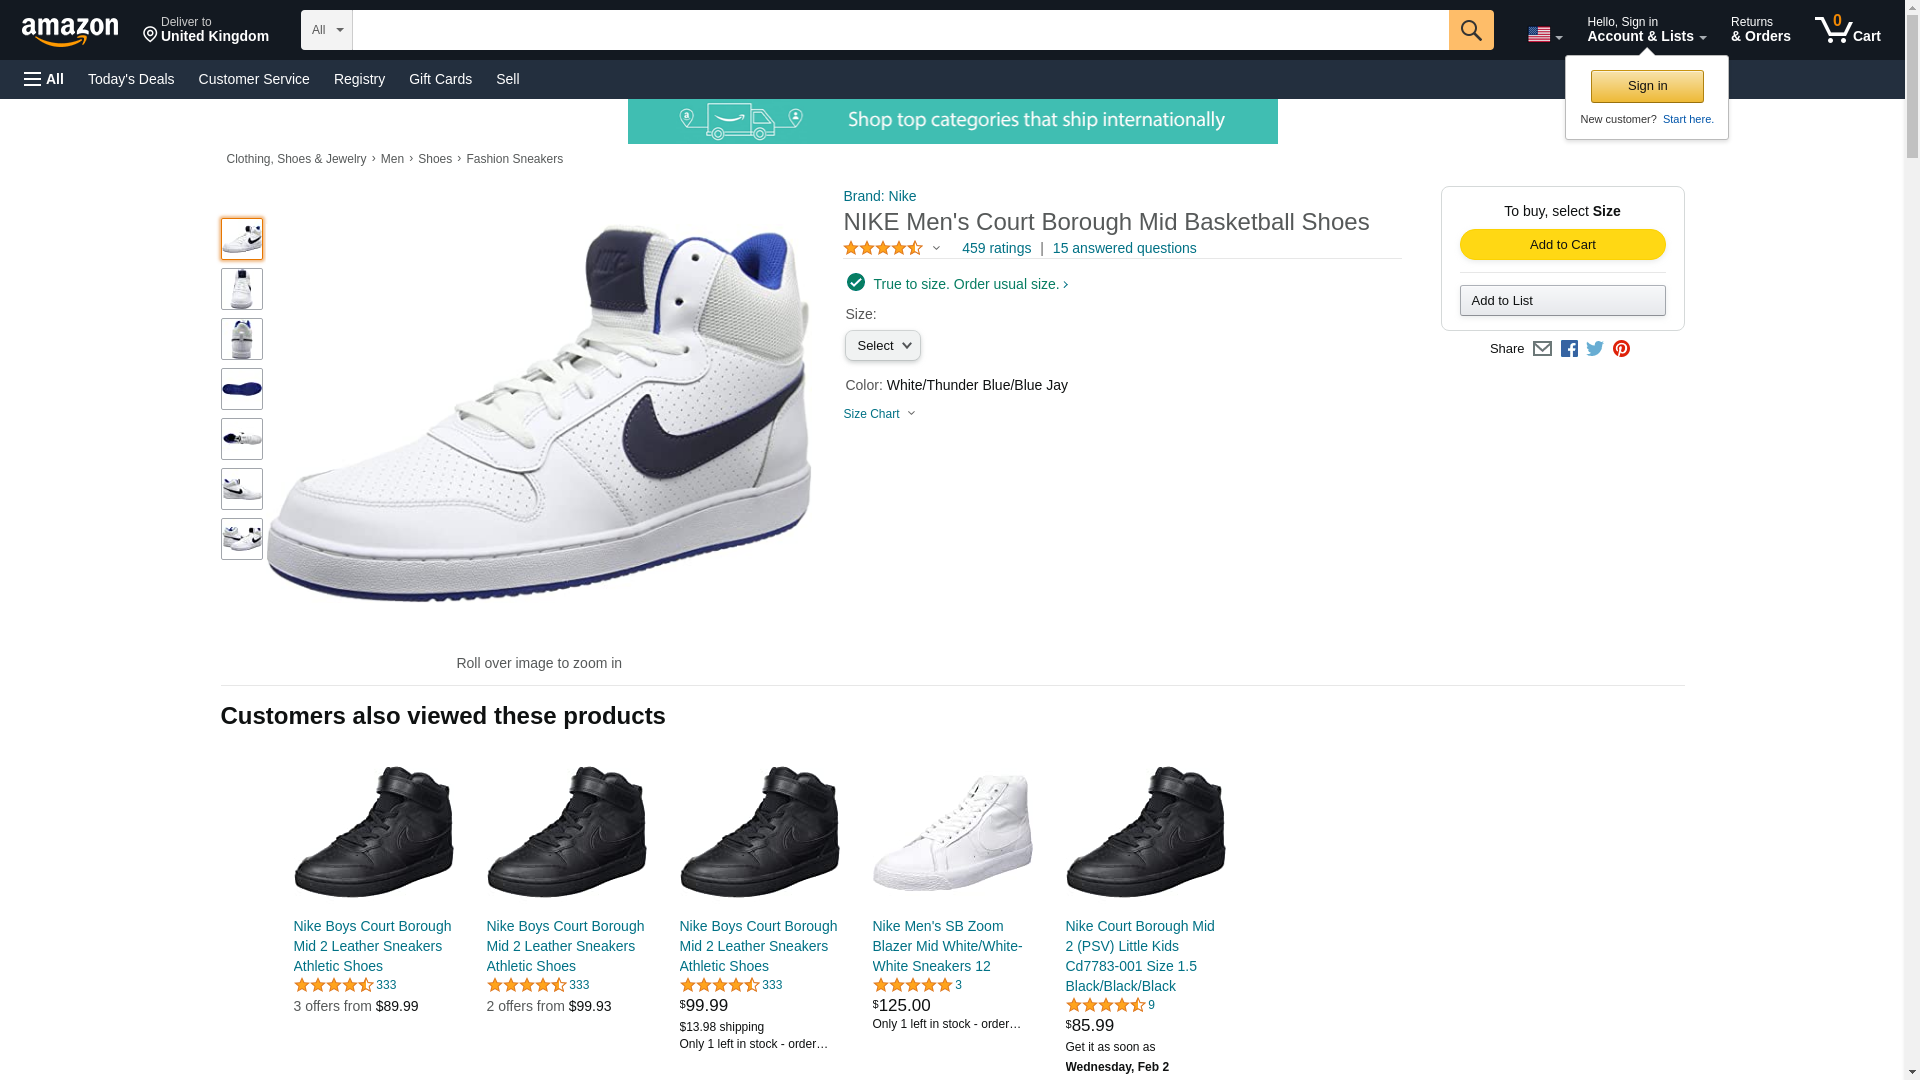This screenshot has height=1080, width=1920.
Task: Share product on Facebook
Action: point(1569,349)
